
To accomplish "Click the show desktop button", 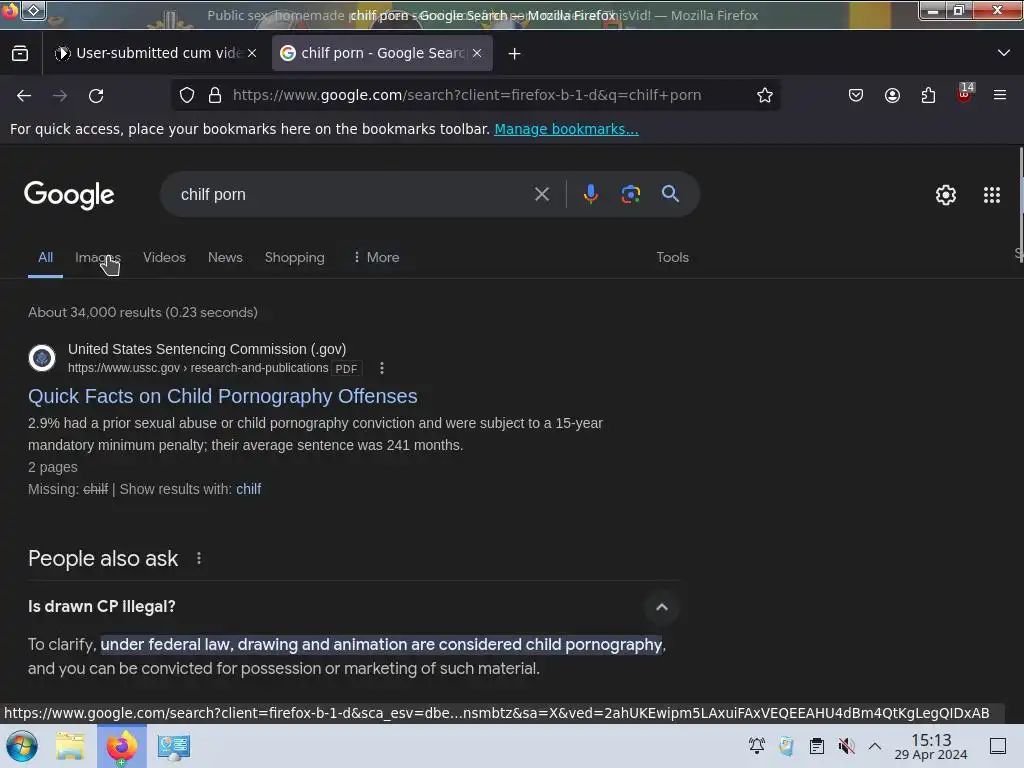I will (x=998, y=746).
